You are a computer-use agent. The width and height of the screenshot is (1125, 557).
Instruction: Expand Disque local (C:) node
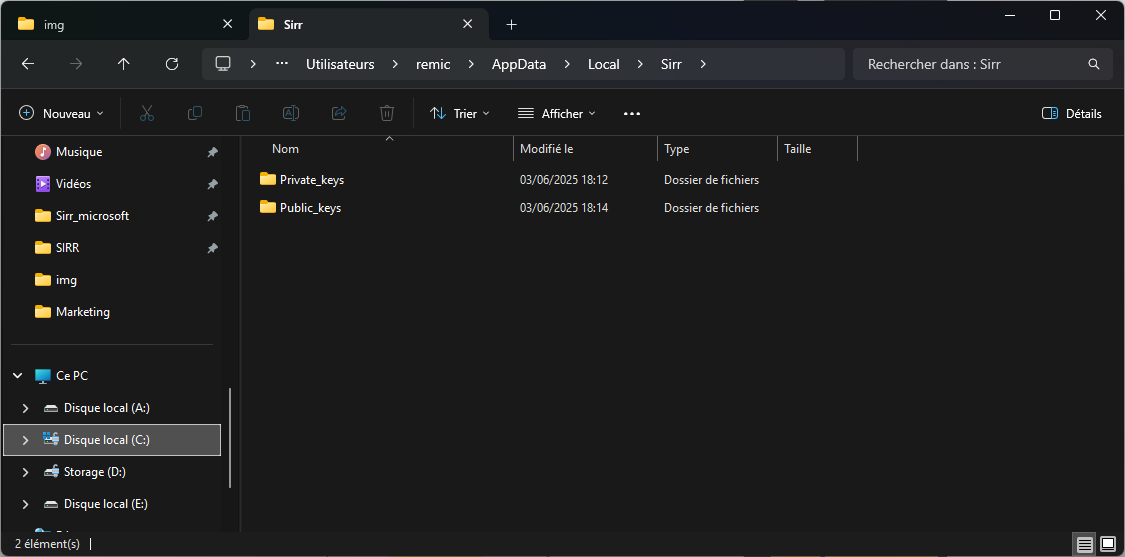click(26, 440)
